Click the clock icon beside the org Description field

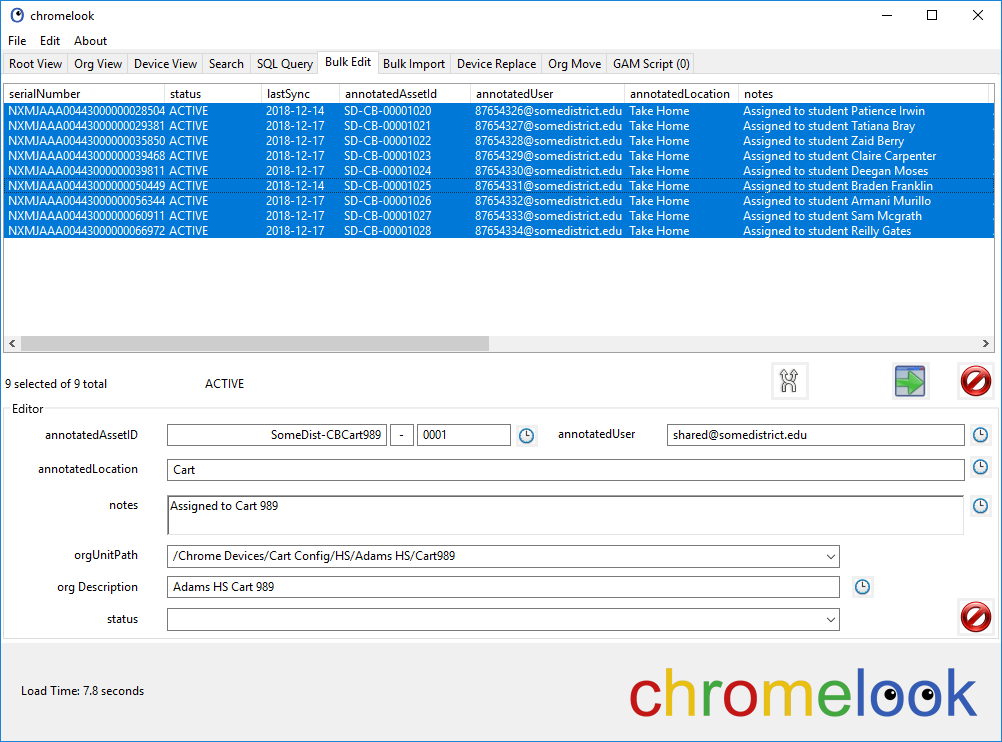coord(862,587)
